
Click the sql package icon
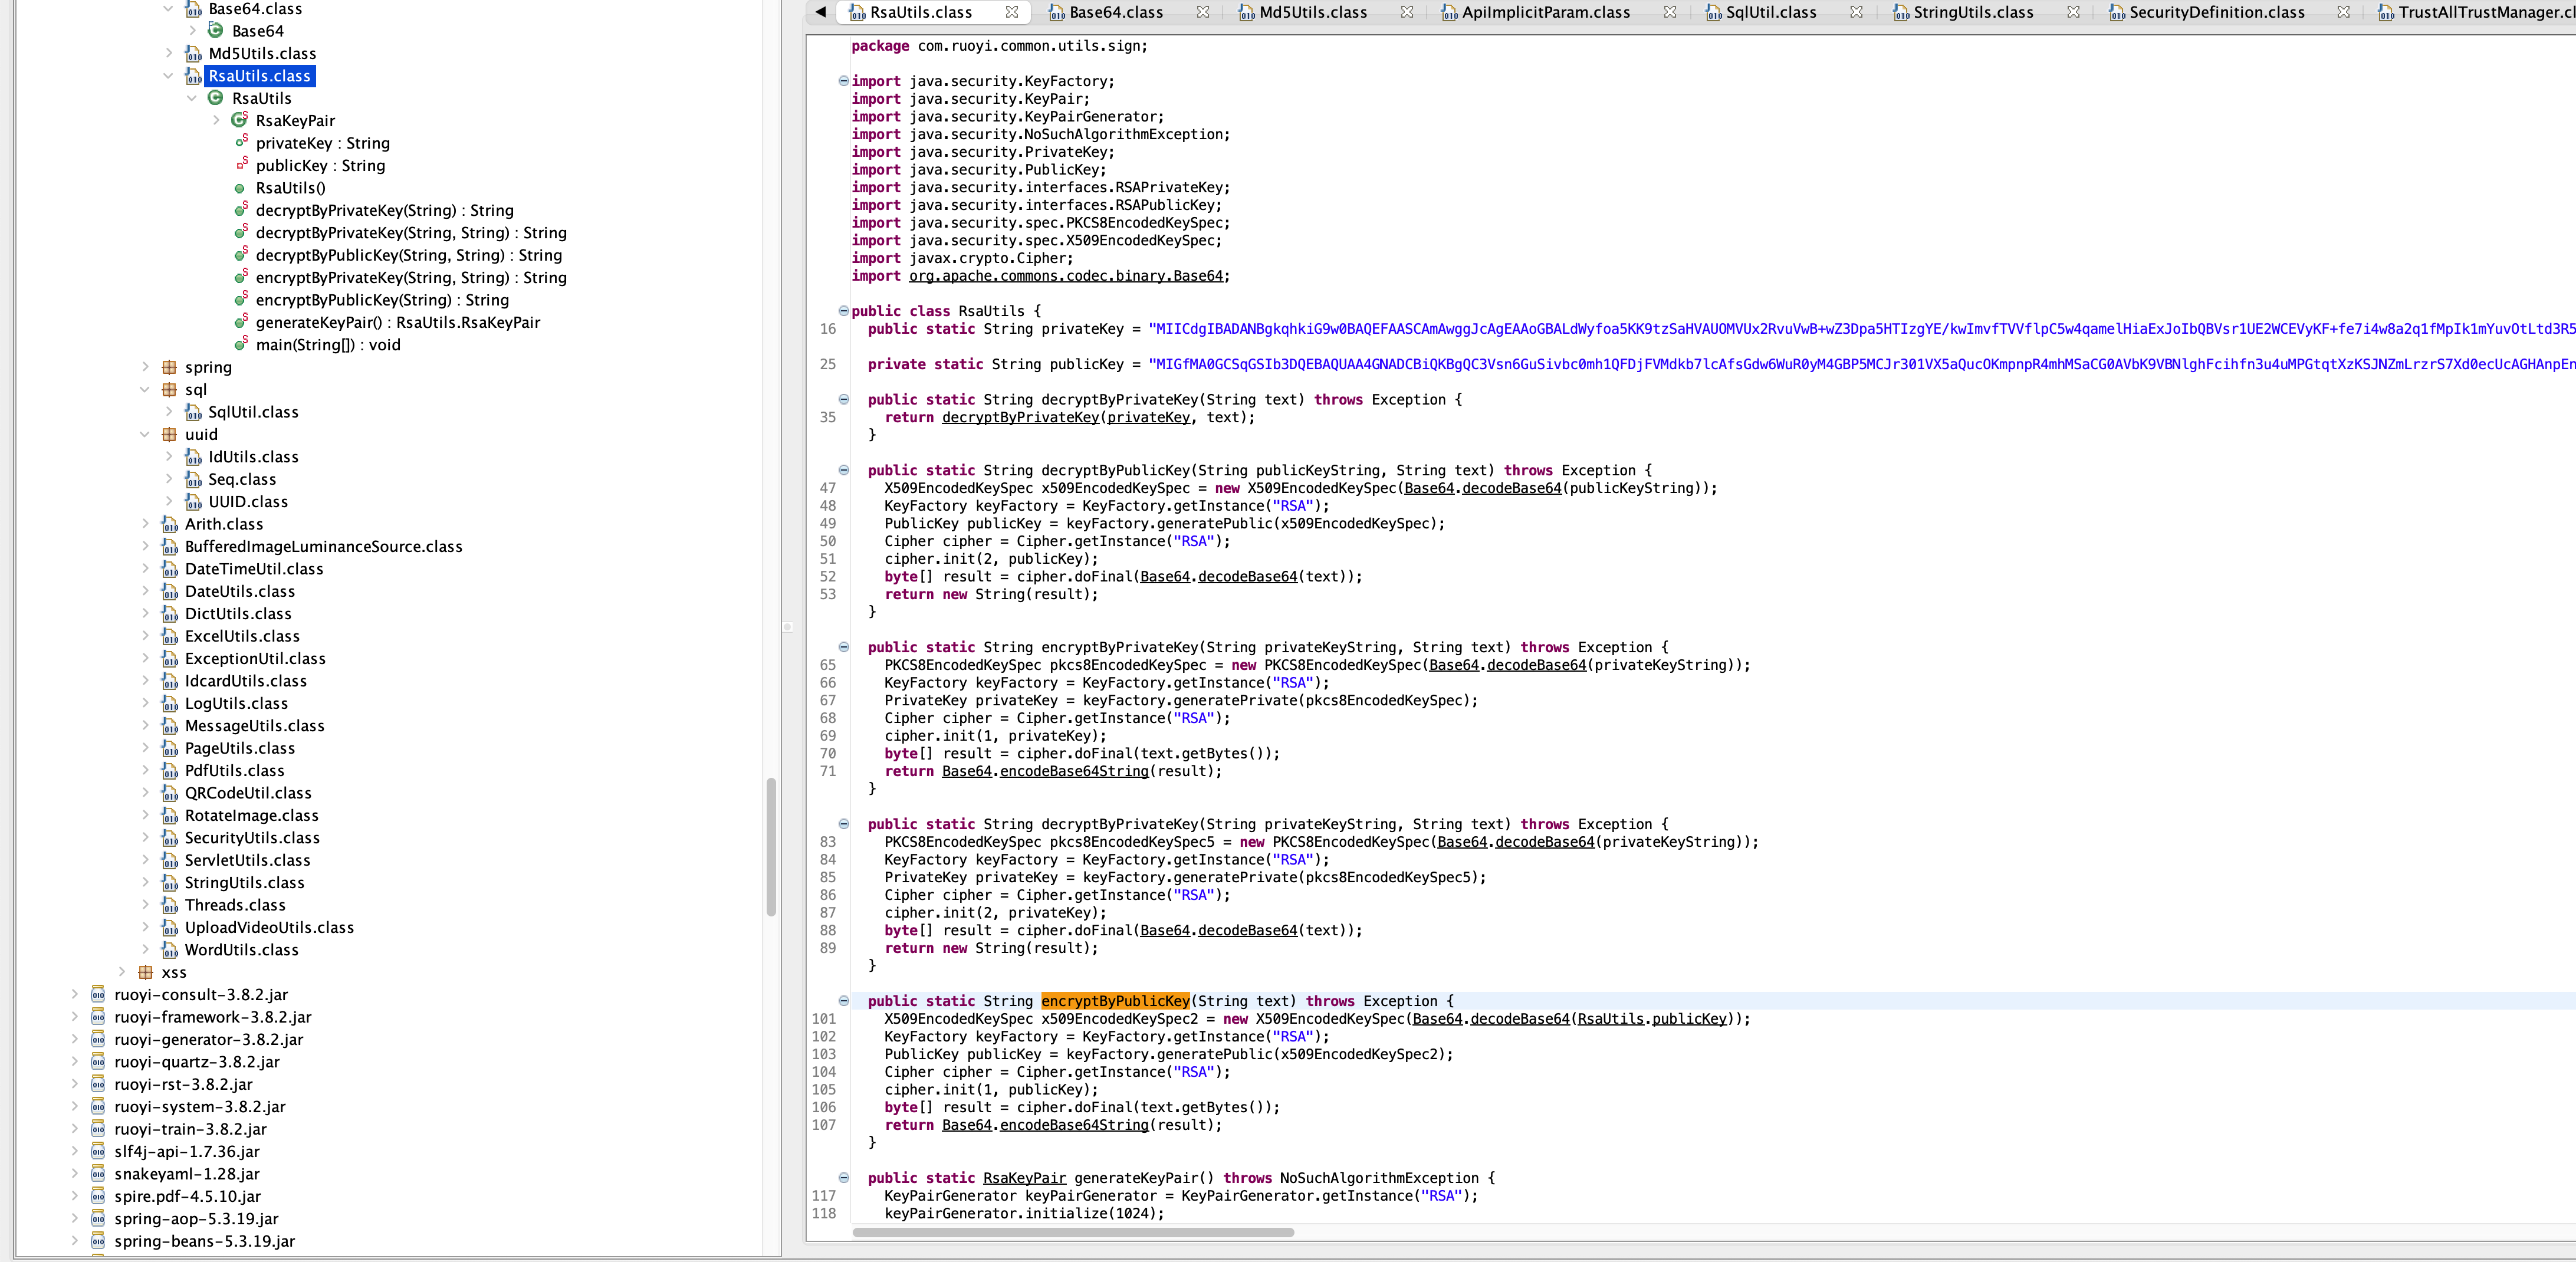[x=169, y=390]
